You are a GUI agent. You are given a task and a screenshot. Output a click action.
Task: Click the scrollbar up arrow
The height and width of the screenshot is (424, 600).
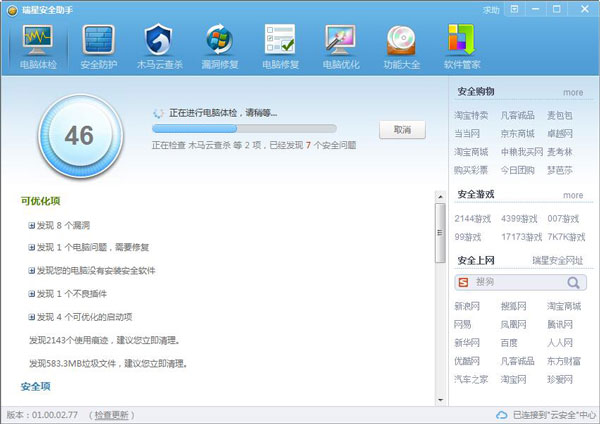point(440,197)
